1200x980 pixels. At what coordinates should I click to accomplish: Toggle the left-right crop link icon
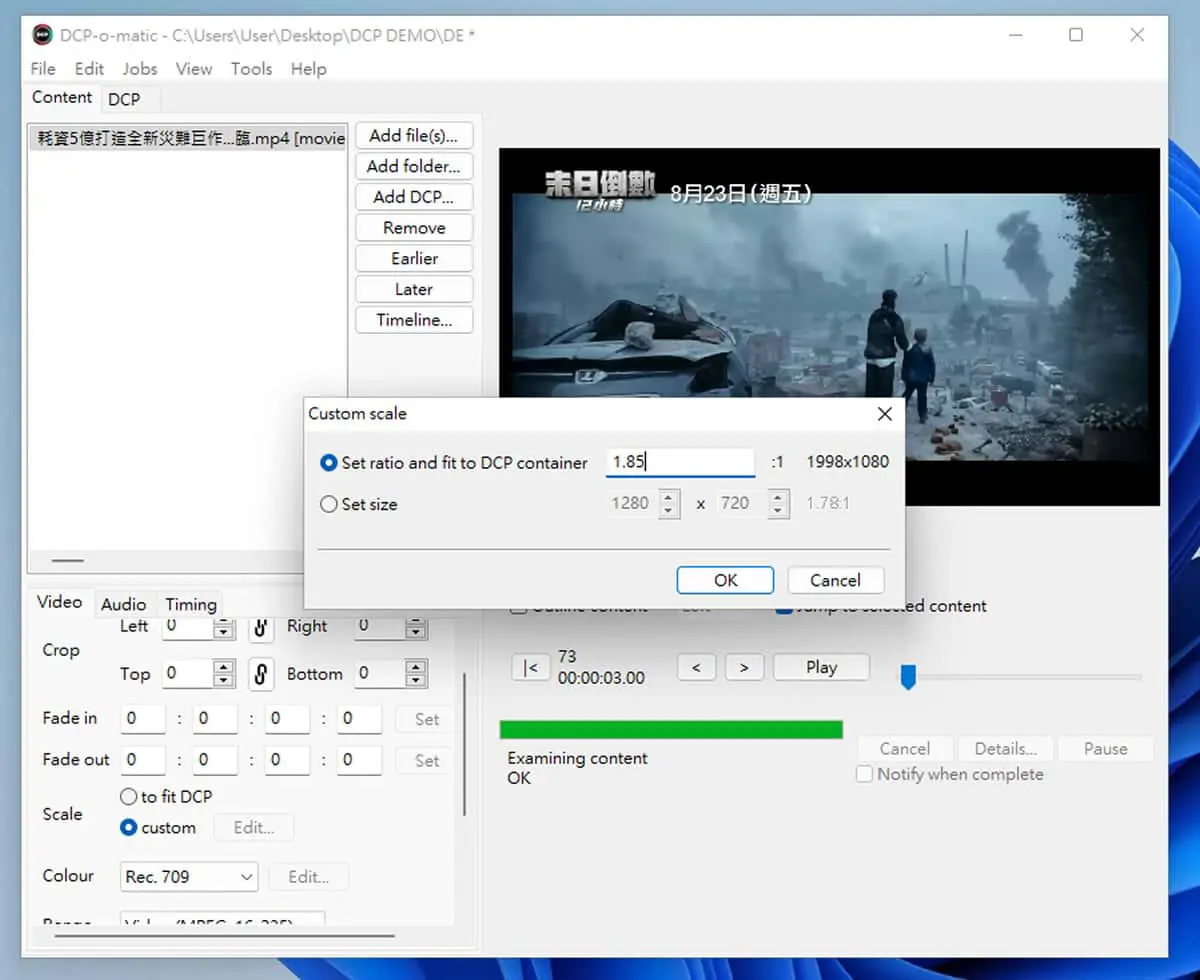click(260, 628)
